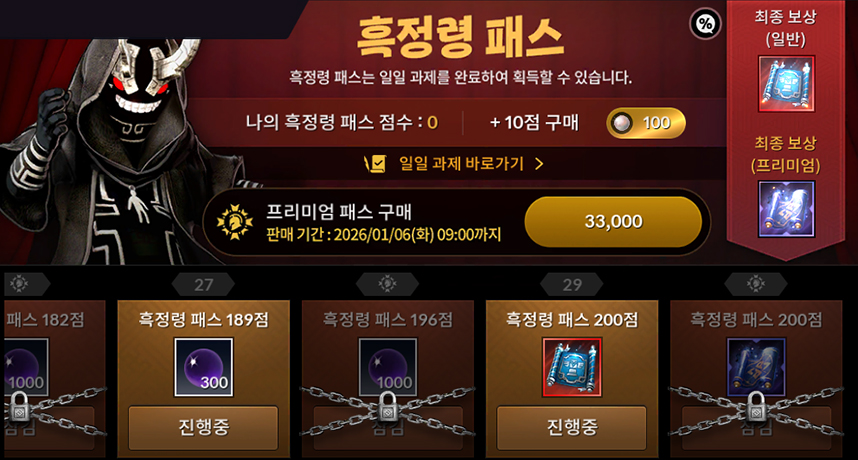View the final normal reward scroll icon
This screenshot has width=858, height=460.
coord(786,84)
